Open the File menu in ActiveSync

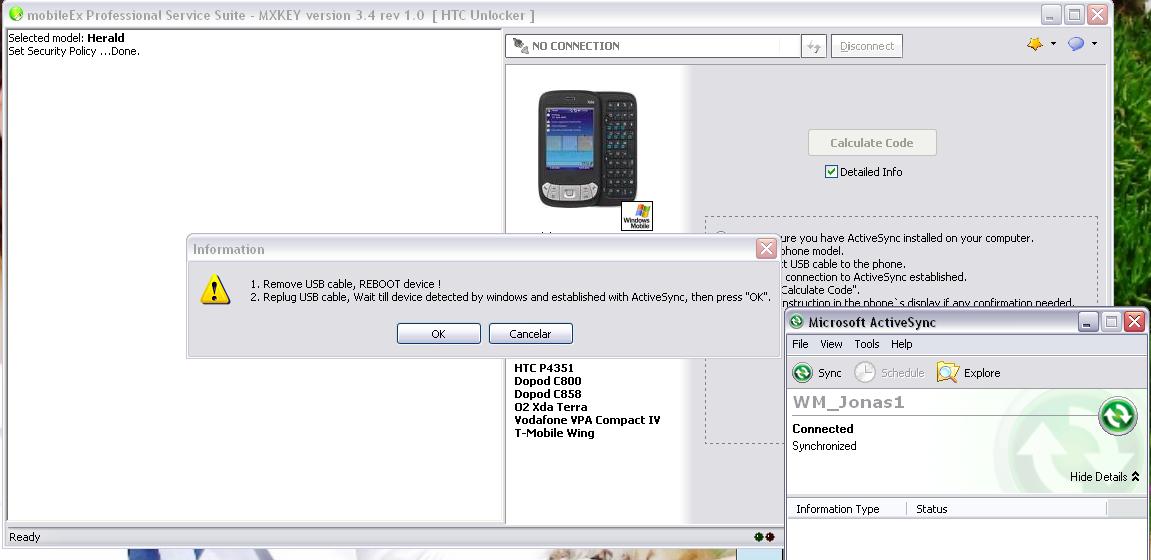click(800, 343)
